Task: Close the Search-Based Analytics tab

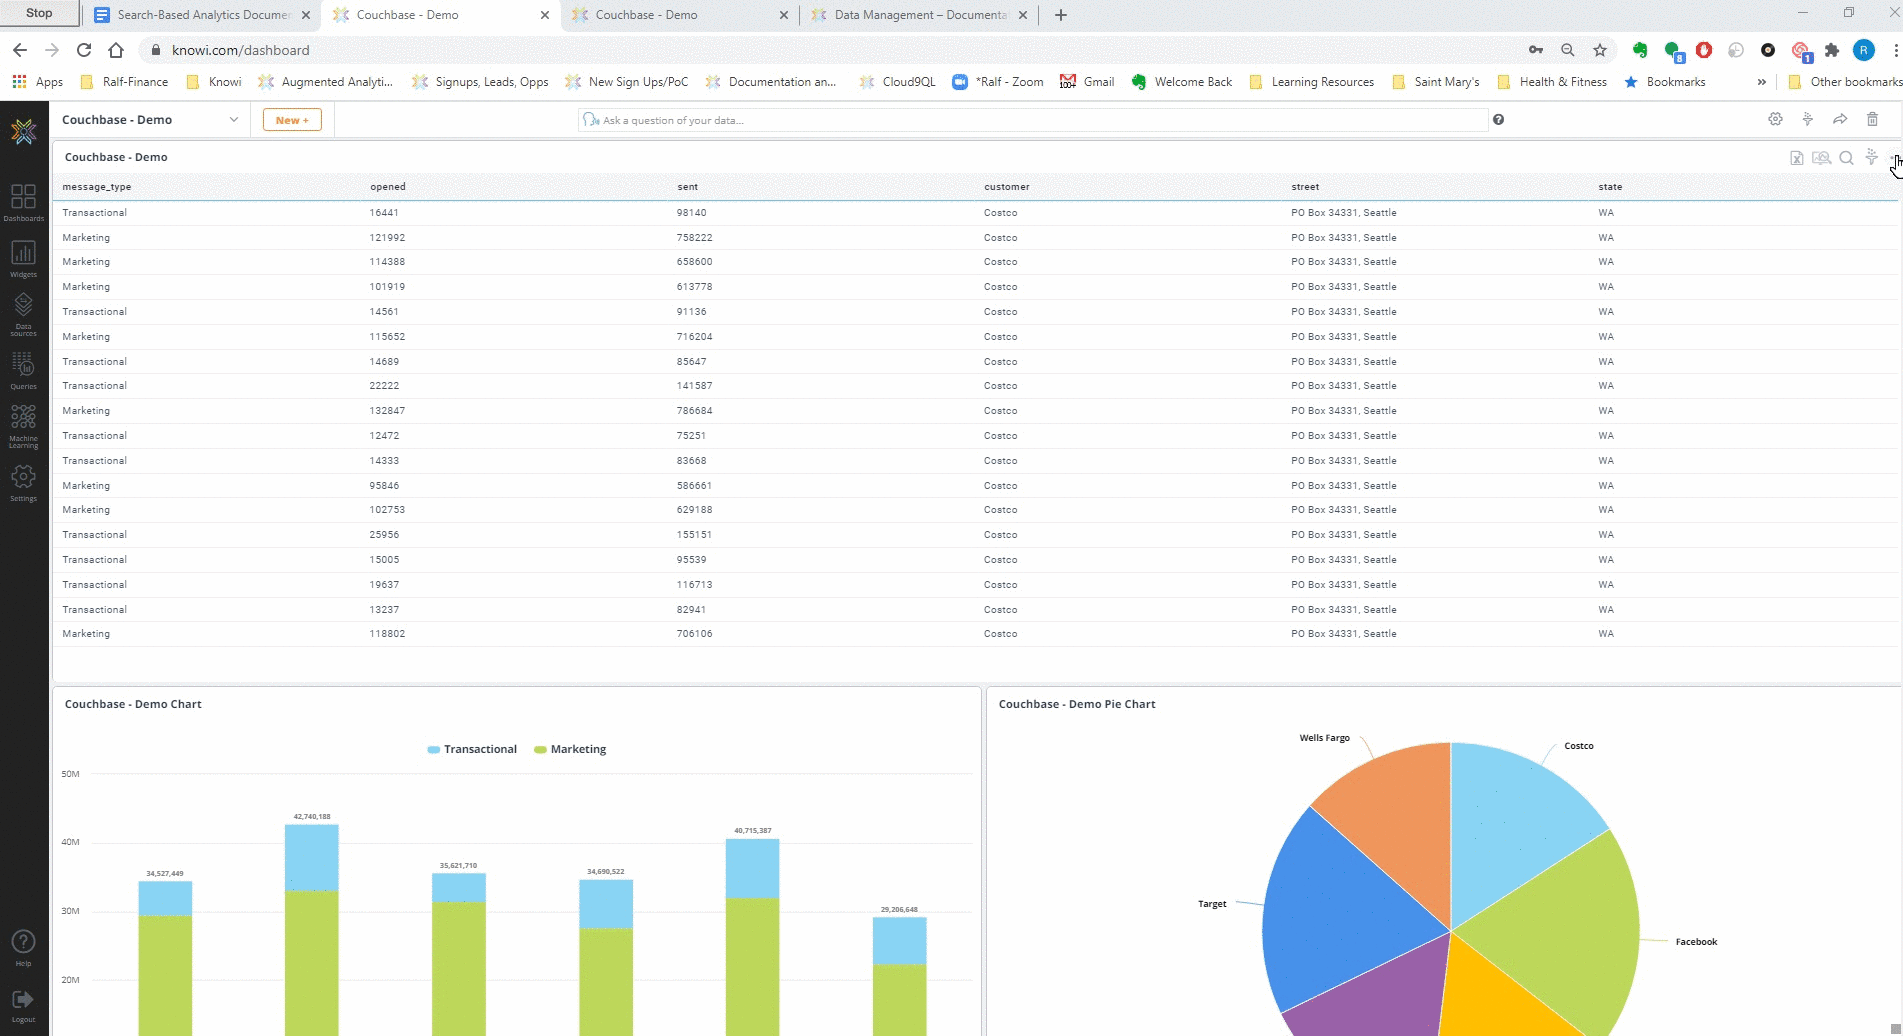Action: pyautogui.click(x=306, y=15)
